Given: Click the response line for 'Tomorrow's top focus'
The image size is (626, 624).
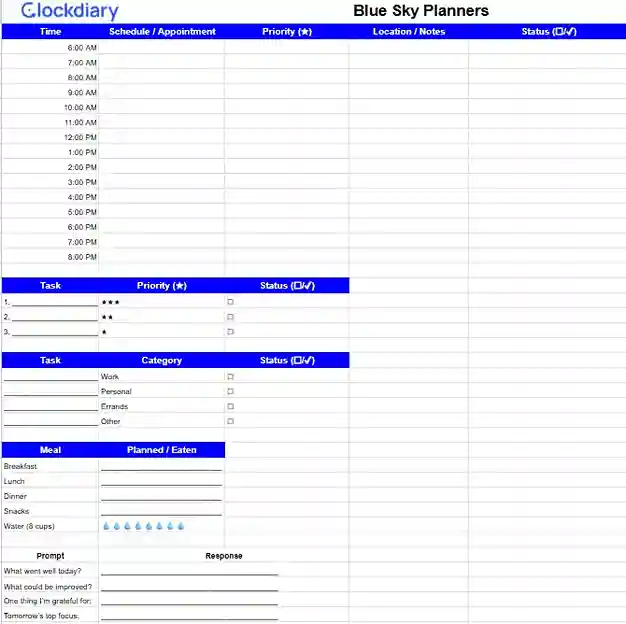Looking at the screenshot, I should (189, 619).
